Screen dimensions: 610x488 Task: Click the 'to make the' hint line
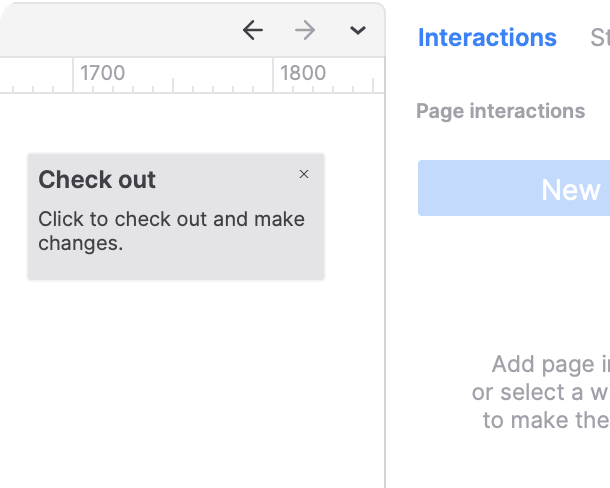point(545,420)
